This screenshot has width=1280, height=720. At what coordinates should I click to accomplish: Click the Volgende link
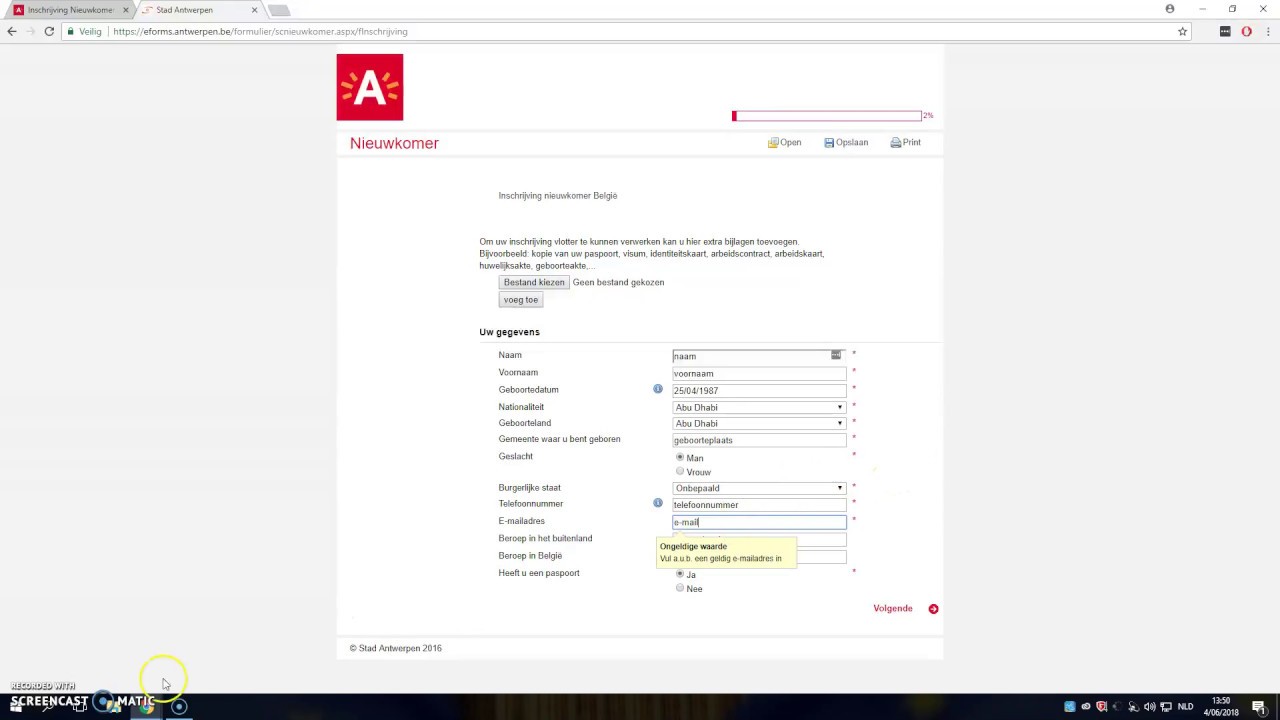[x=893, y=608]
